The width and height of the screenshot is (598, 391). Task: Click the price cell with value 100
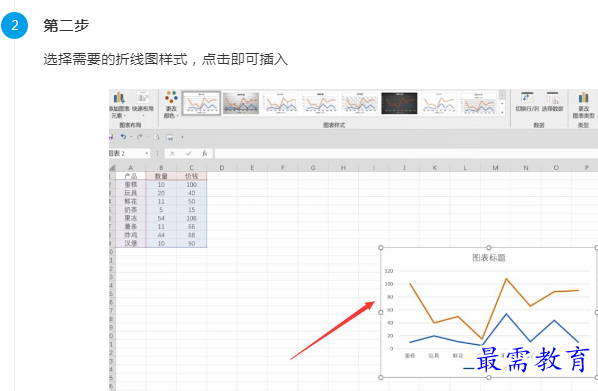[191, 185]
